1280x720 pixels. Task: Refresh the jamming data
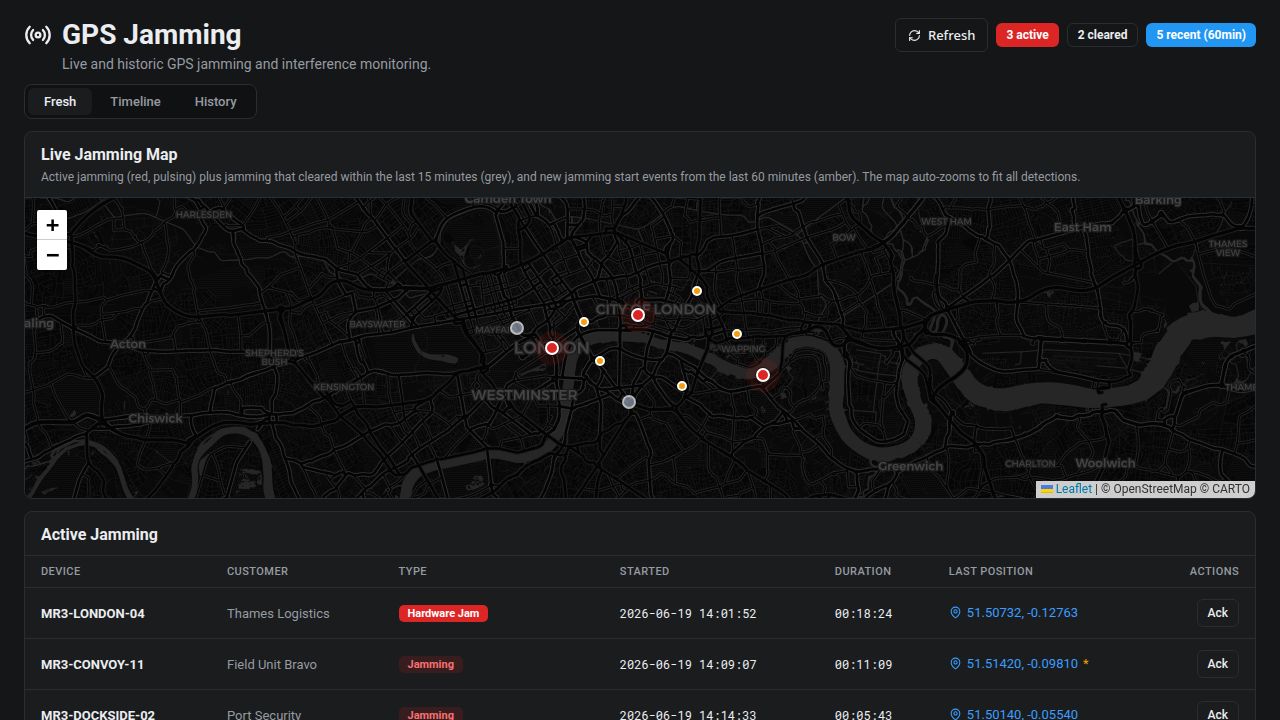point(941,35)
